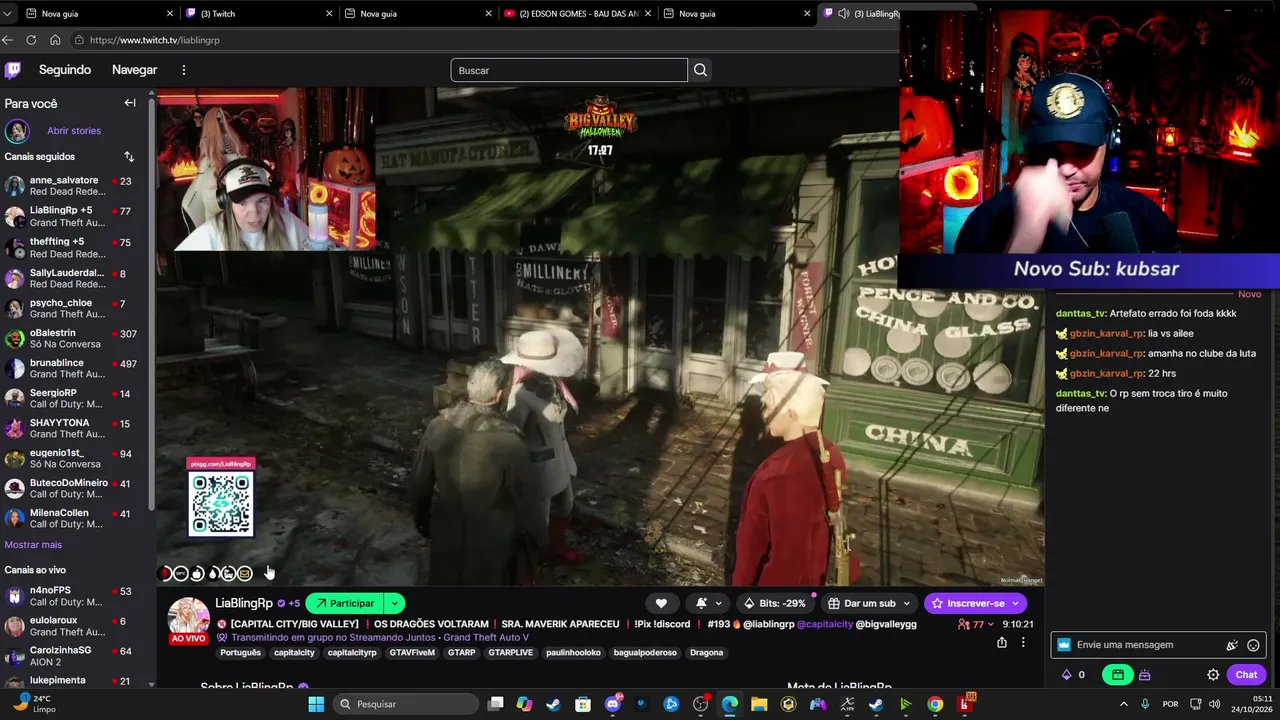1280x720 pixels.
Task: Click Abrir stories link
Action: click(x=74, y=131)
